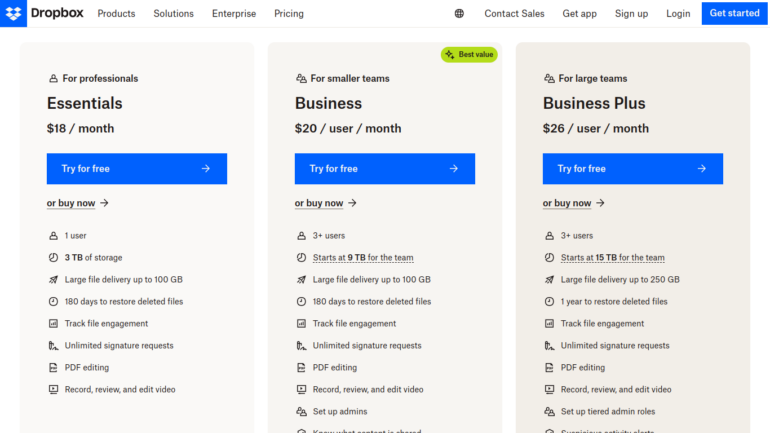Screen dimensions: 770x433
Task: Click the For smaller teams people icon
Action: point(301,79)
